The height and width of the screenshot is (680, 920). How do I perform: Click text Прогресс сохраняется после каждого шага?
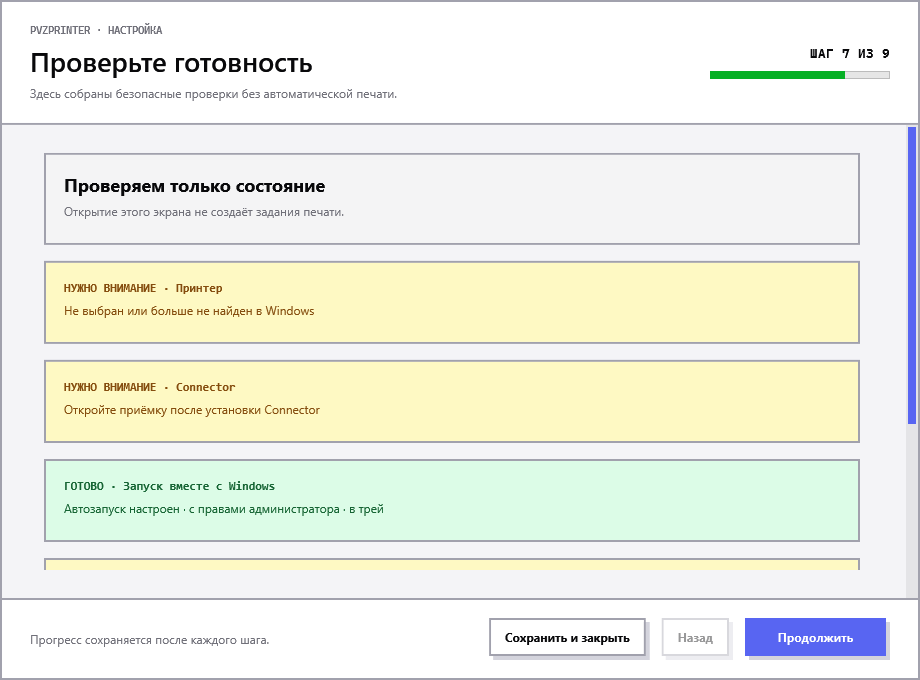pyautogui.click(x=150, y=640)
